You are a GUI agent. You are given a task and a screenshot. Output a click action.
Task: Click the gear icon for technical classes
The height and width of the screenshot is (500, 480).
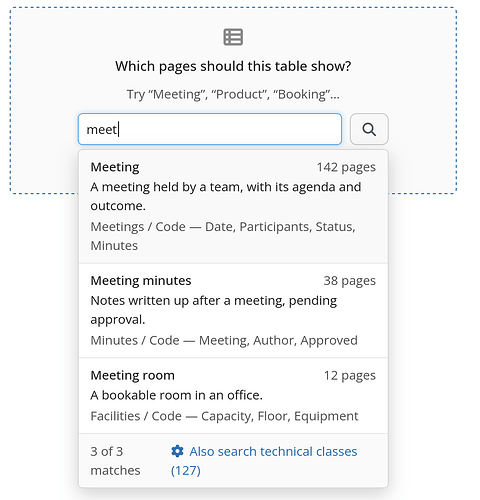[177, 451]
